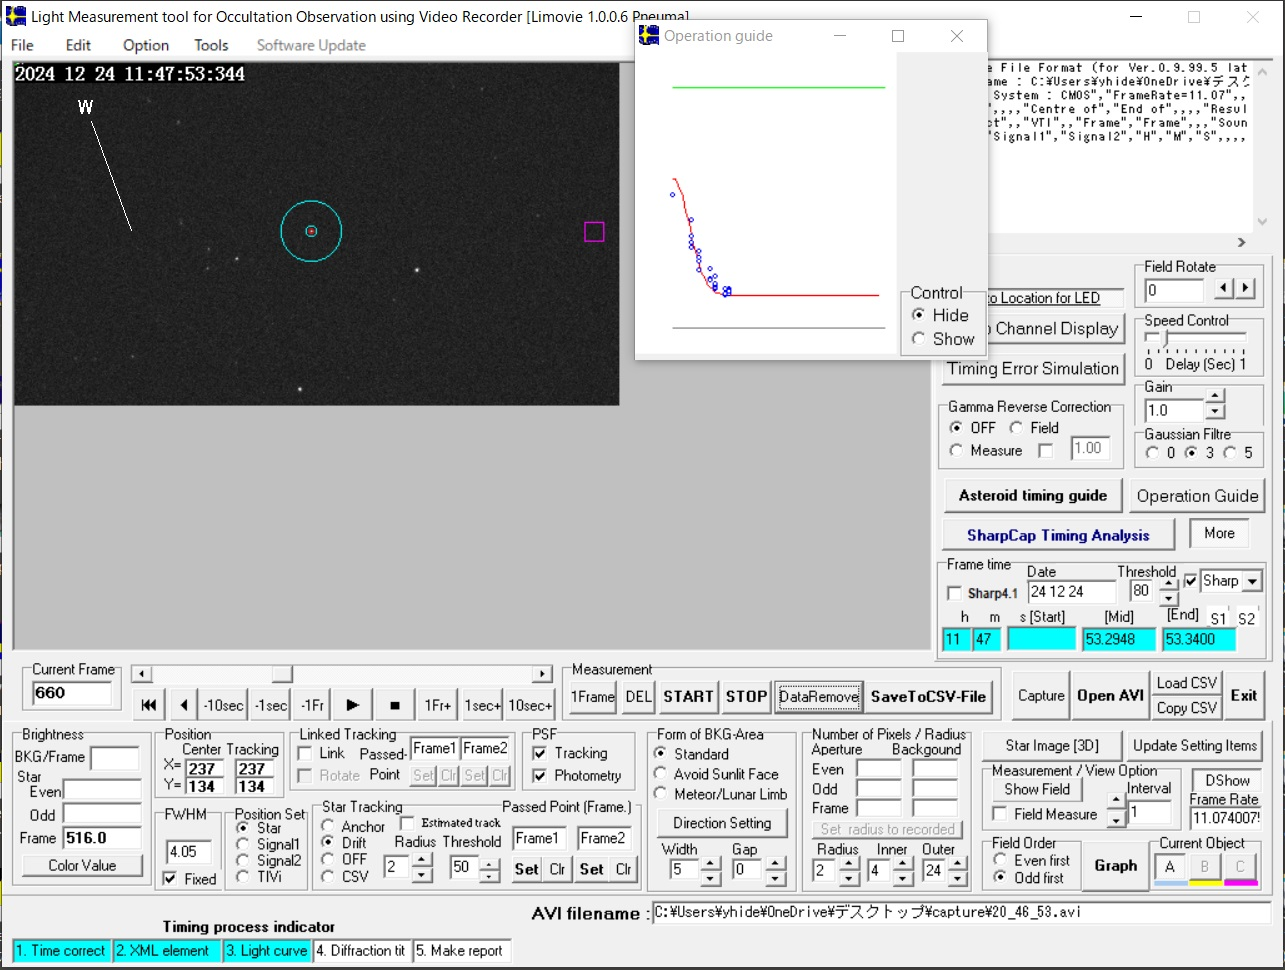Screen dimensions: 1285x970
Task: Click the SaveToCSV-File button
Action: (x=928, y=697)
